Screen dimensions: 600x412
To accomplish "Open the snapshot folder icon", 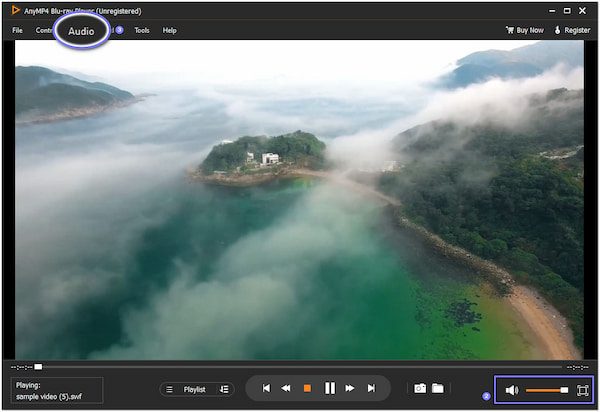I will (438, 388).
